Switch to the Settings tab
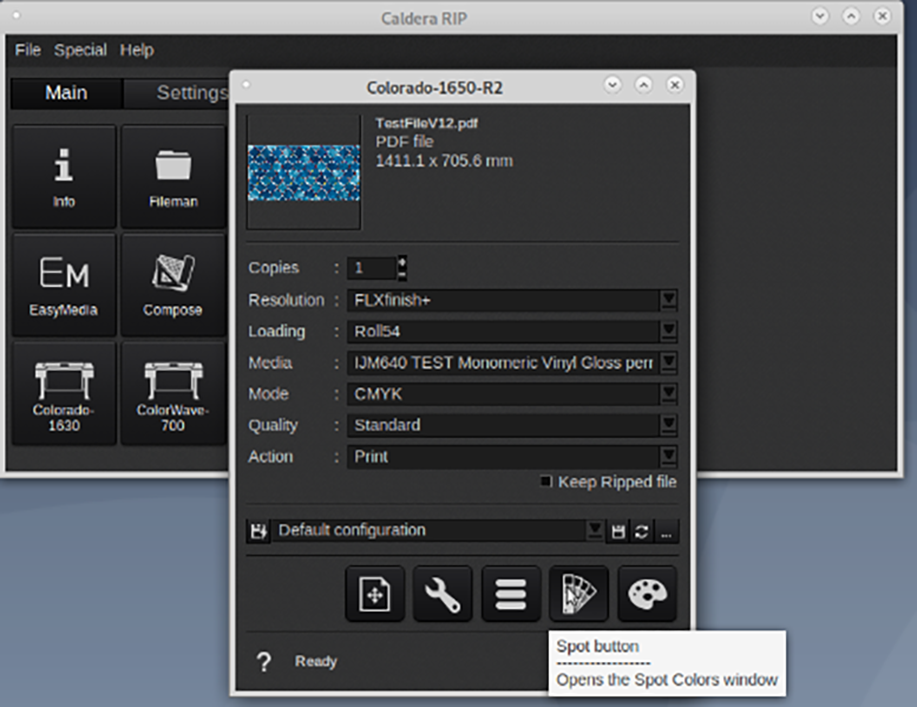This screenshot has width=917, height=707. point(190,93)
